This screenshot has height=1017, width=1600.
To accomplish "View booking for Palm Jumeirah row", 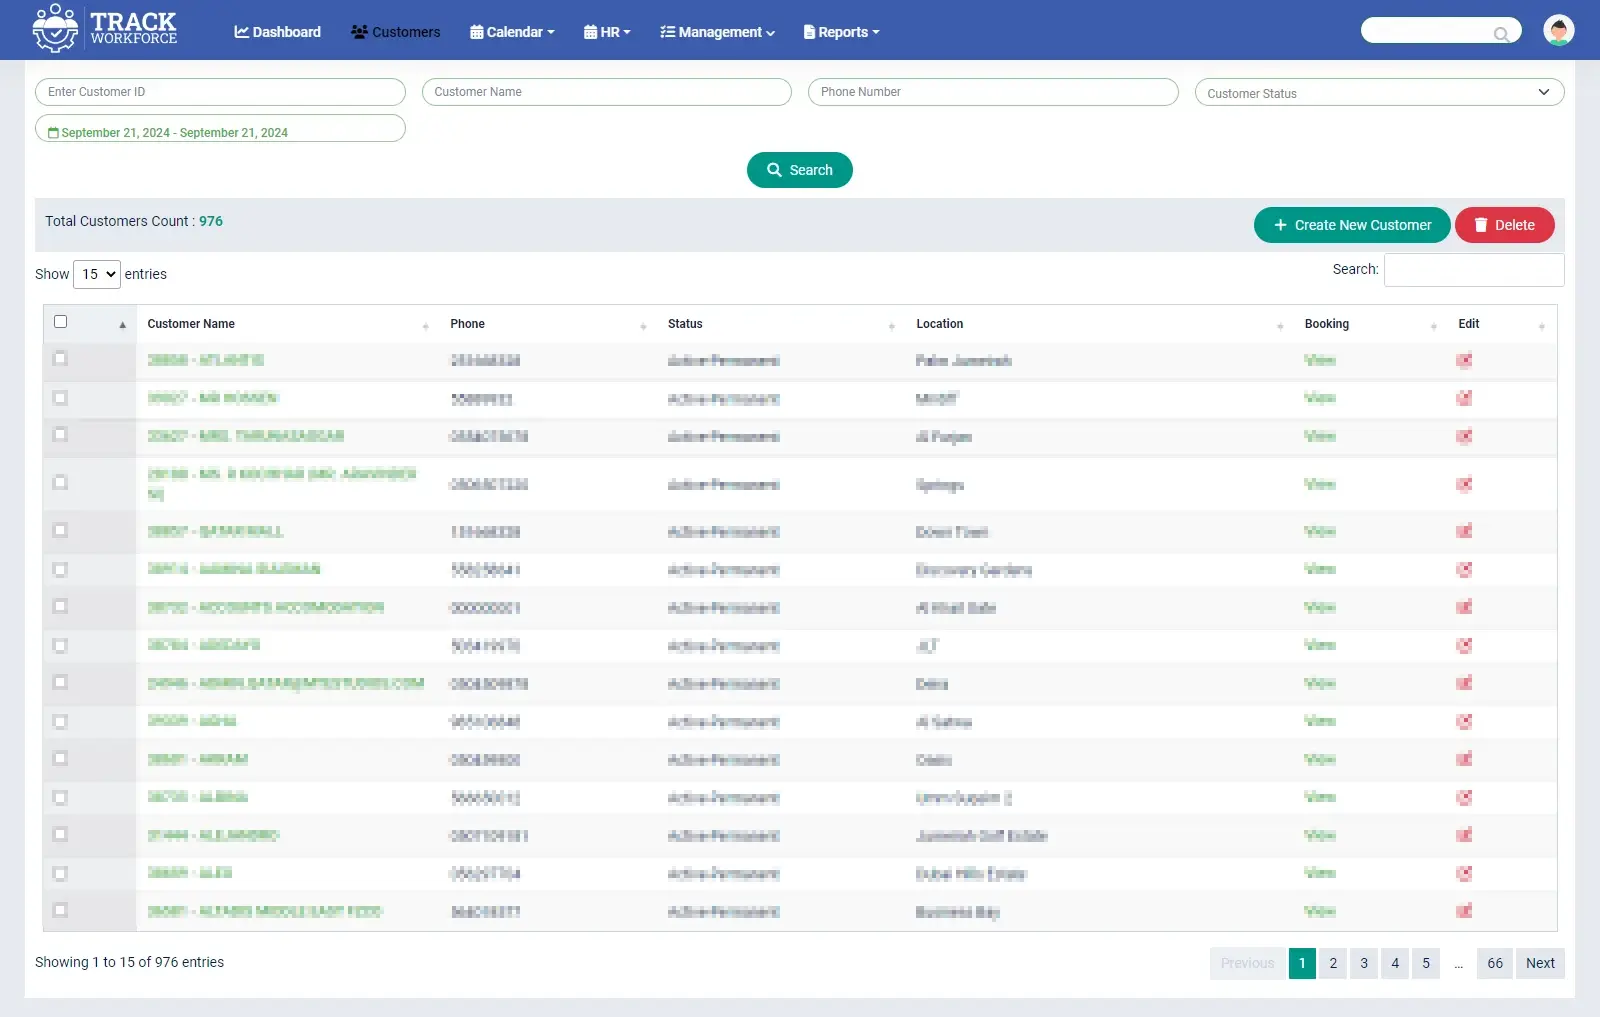I will point(1320,360).
